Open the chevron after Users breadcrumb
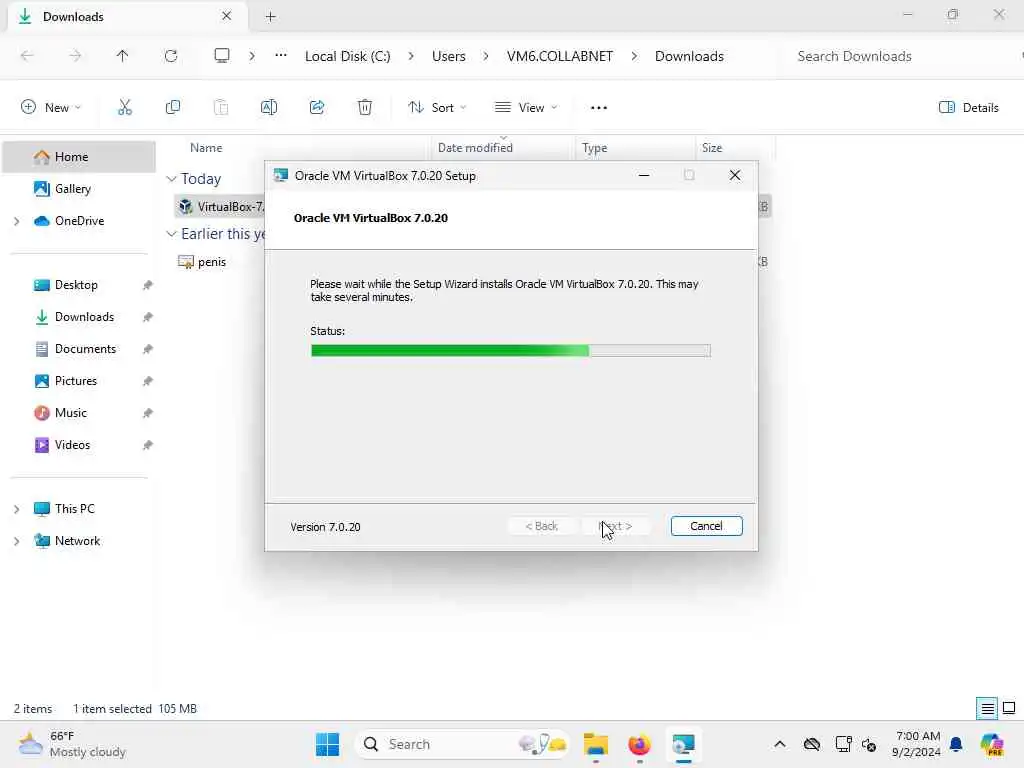Image resolution: width=1024 pixels, height=768 pixels. 486,56
